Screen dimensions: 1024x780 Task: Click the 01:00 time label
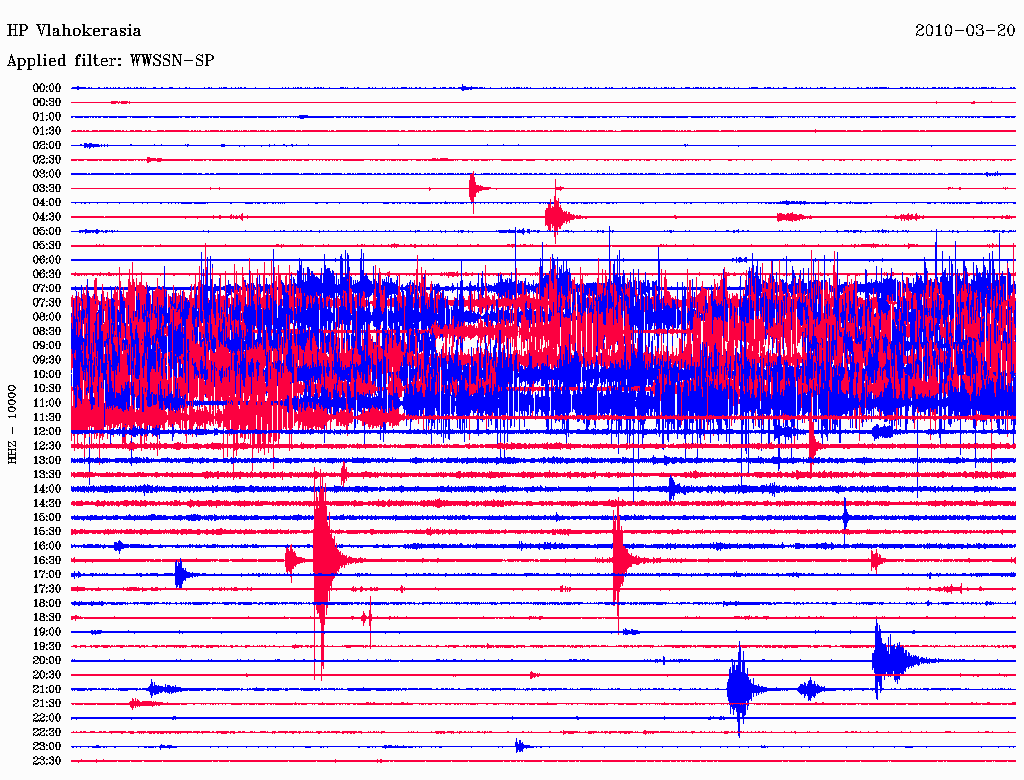(x=47, y=117)
